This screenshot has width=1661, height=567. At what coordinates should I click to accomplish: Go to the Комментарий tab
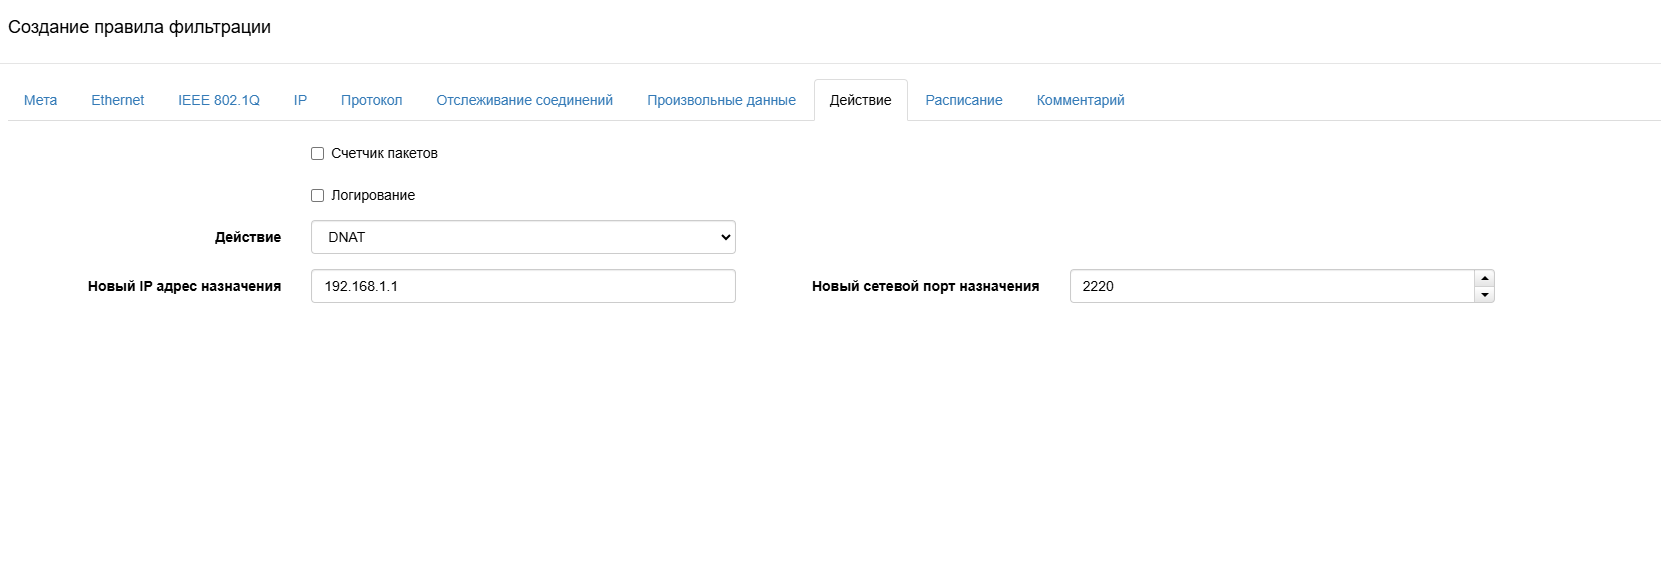pos(1080,100)
